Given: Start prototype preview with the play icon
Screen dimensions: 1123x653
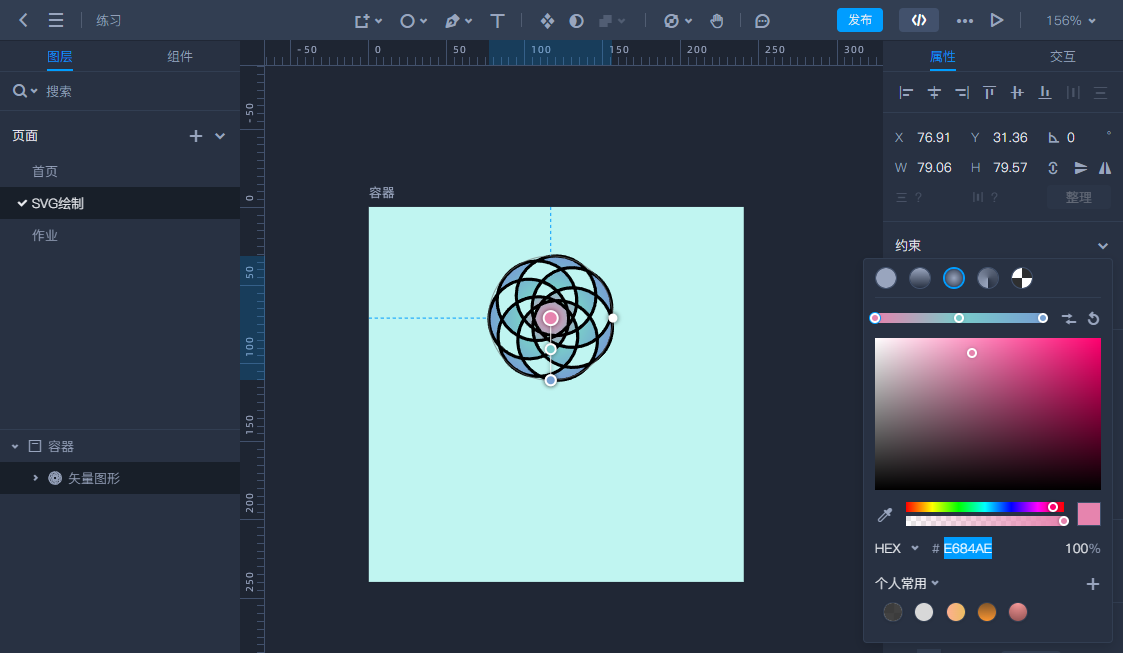Looking at the screenshot, I should (995, 20).
